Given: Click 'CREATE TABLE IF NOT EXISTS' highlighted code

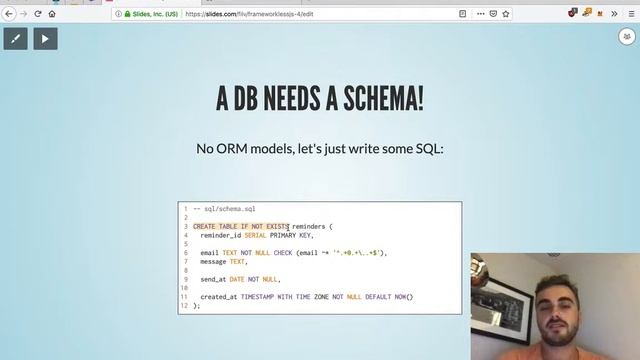Looking at the screenshot, I should coord(241,227).
